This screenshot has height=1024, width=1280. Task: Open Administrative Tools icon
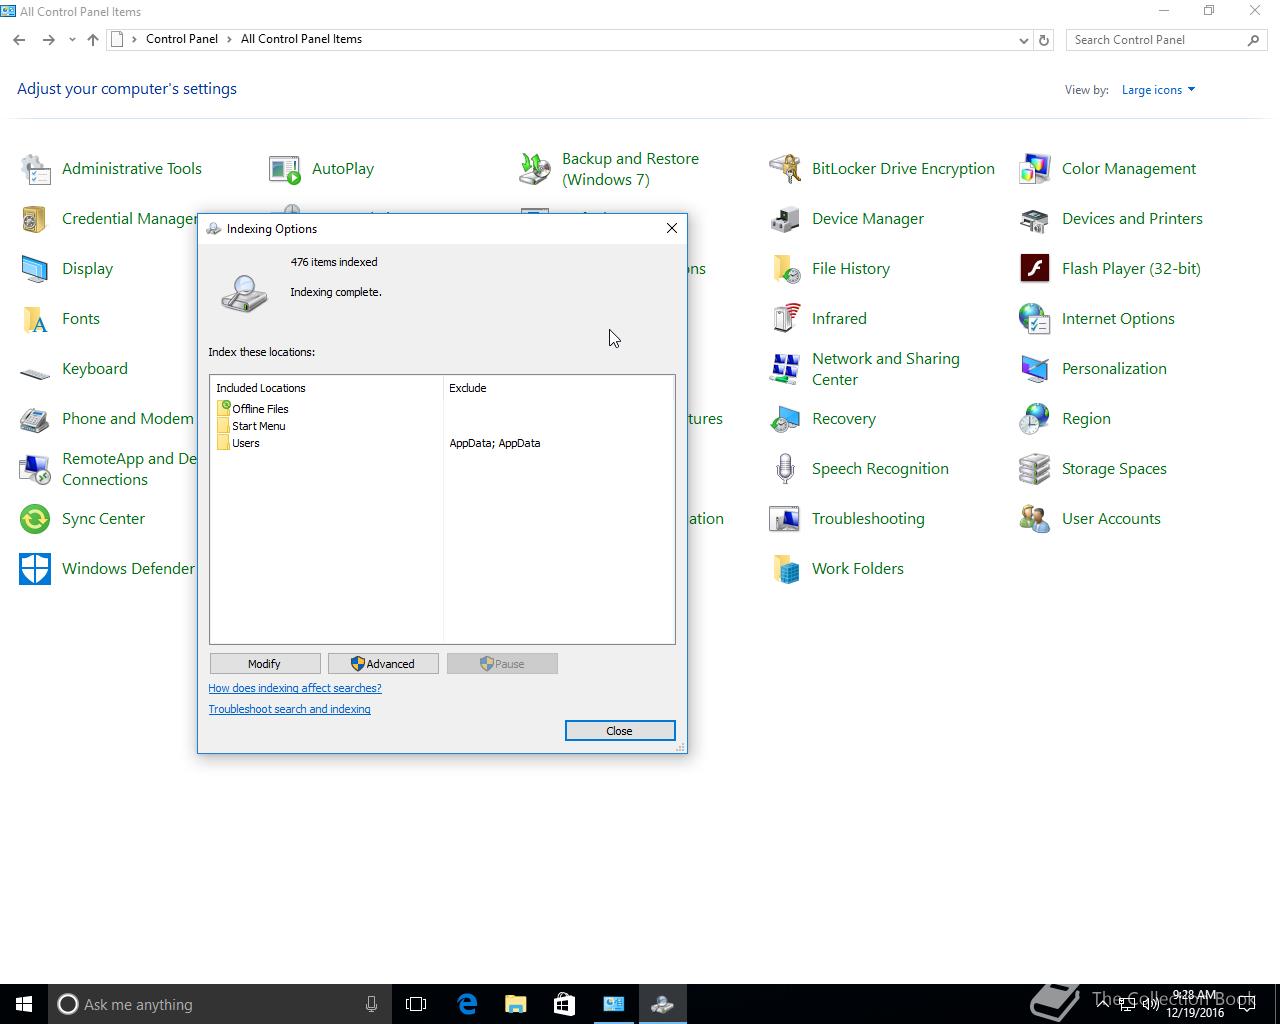tap(35, 169)
